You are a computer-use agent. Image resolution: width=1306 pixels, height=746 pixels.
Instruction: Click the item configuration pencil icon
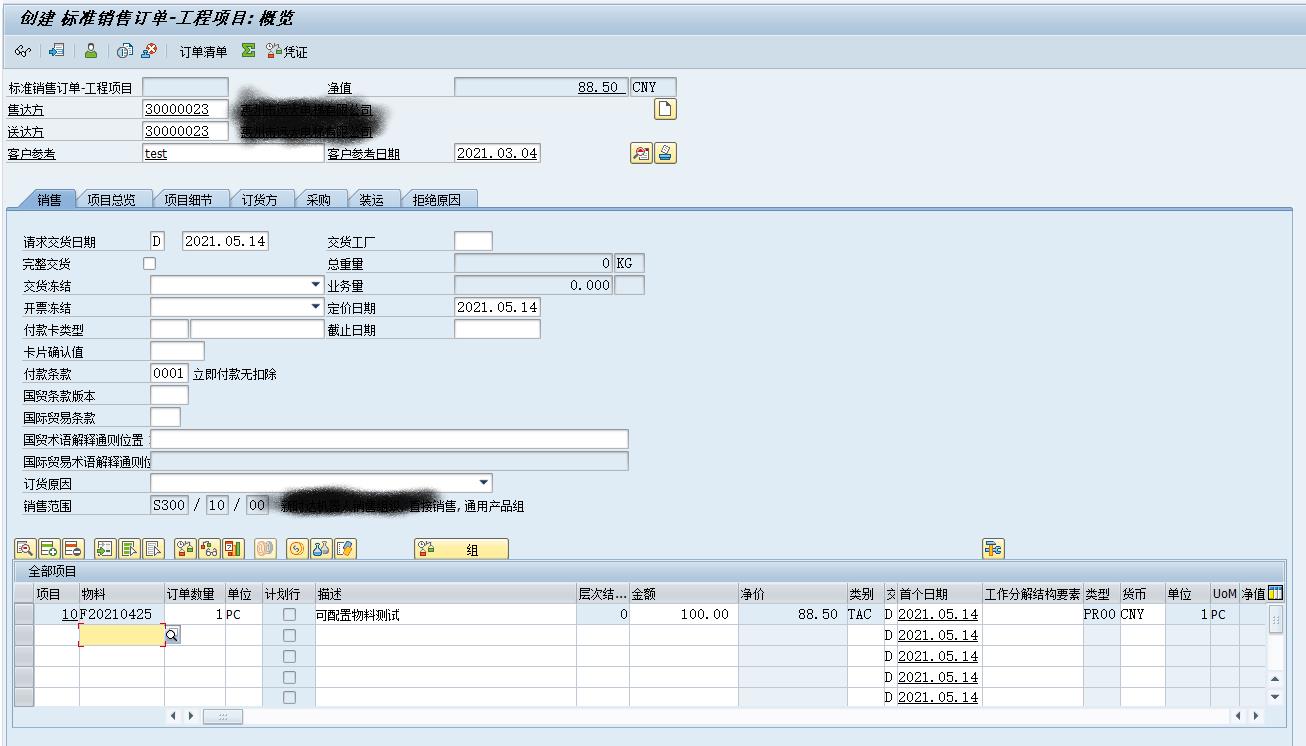point(345,548)
